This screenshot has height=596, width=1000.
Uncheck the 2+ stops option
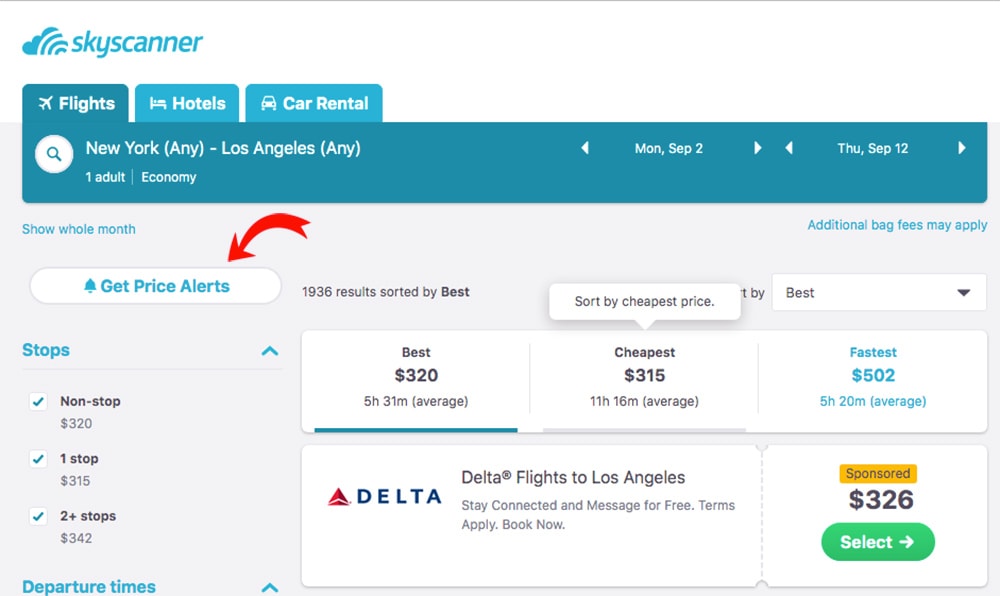[37, 516]
